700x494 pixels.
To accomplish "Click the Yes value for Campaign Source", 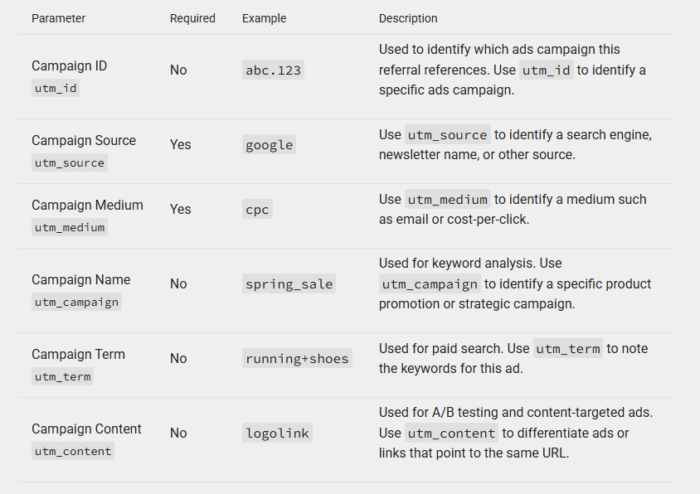I will point(180,145).
